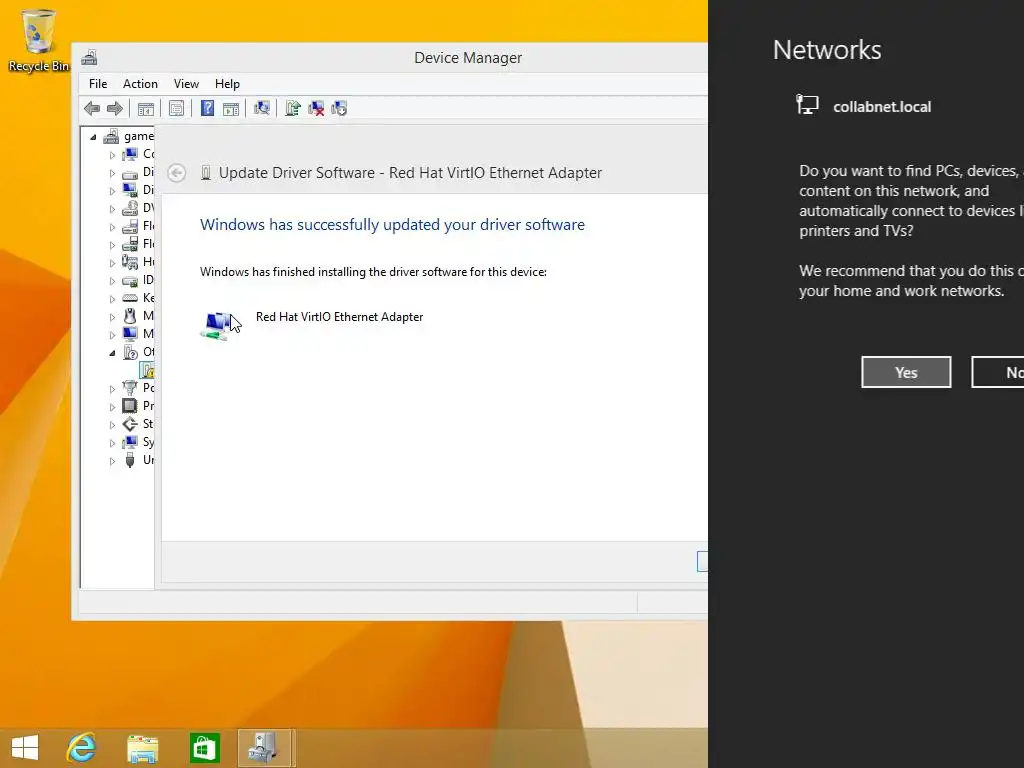Click Yes in the Networks panel
Image resolution: width=1024 pixels, height=768 pixels.
click(906, 372)
